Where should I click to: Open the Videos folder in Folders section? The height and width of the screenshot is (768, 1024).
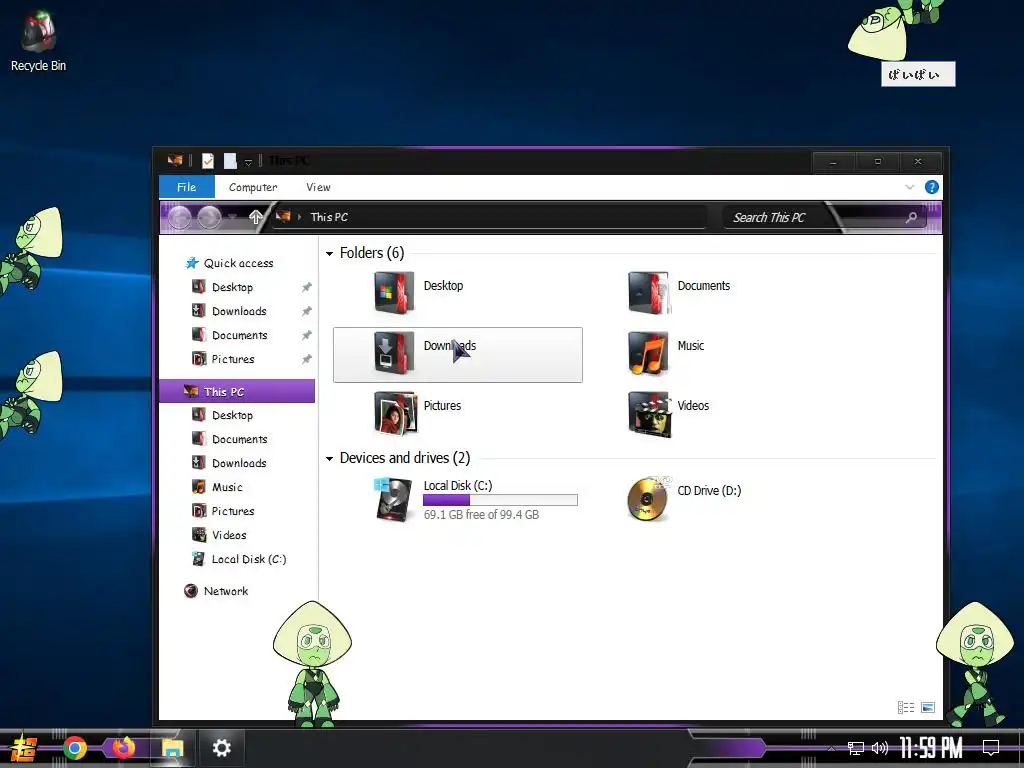(x=668, y=412)
